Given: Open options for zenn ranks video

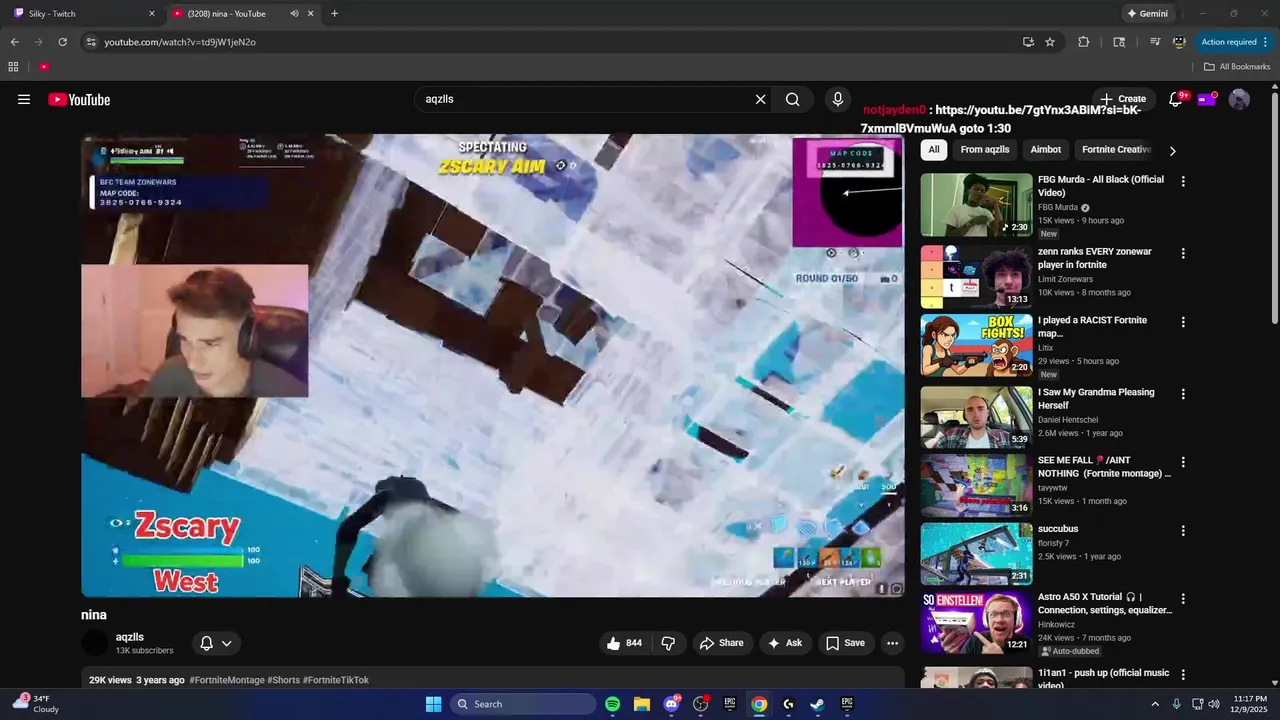Looking at the screenshot, I should [x=1183, y=253].
